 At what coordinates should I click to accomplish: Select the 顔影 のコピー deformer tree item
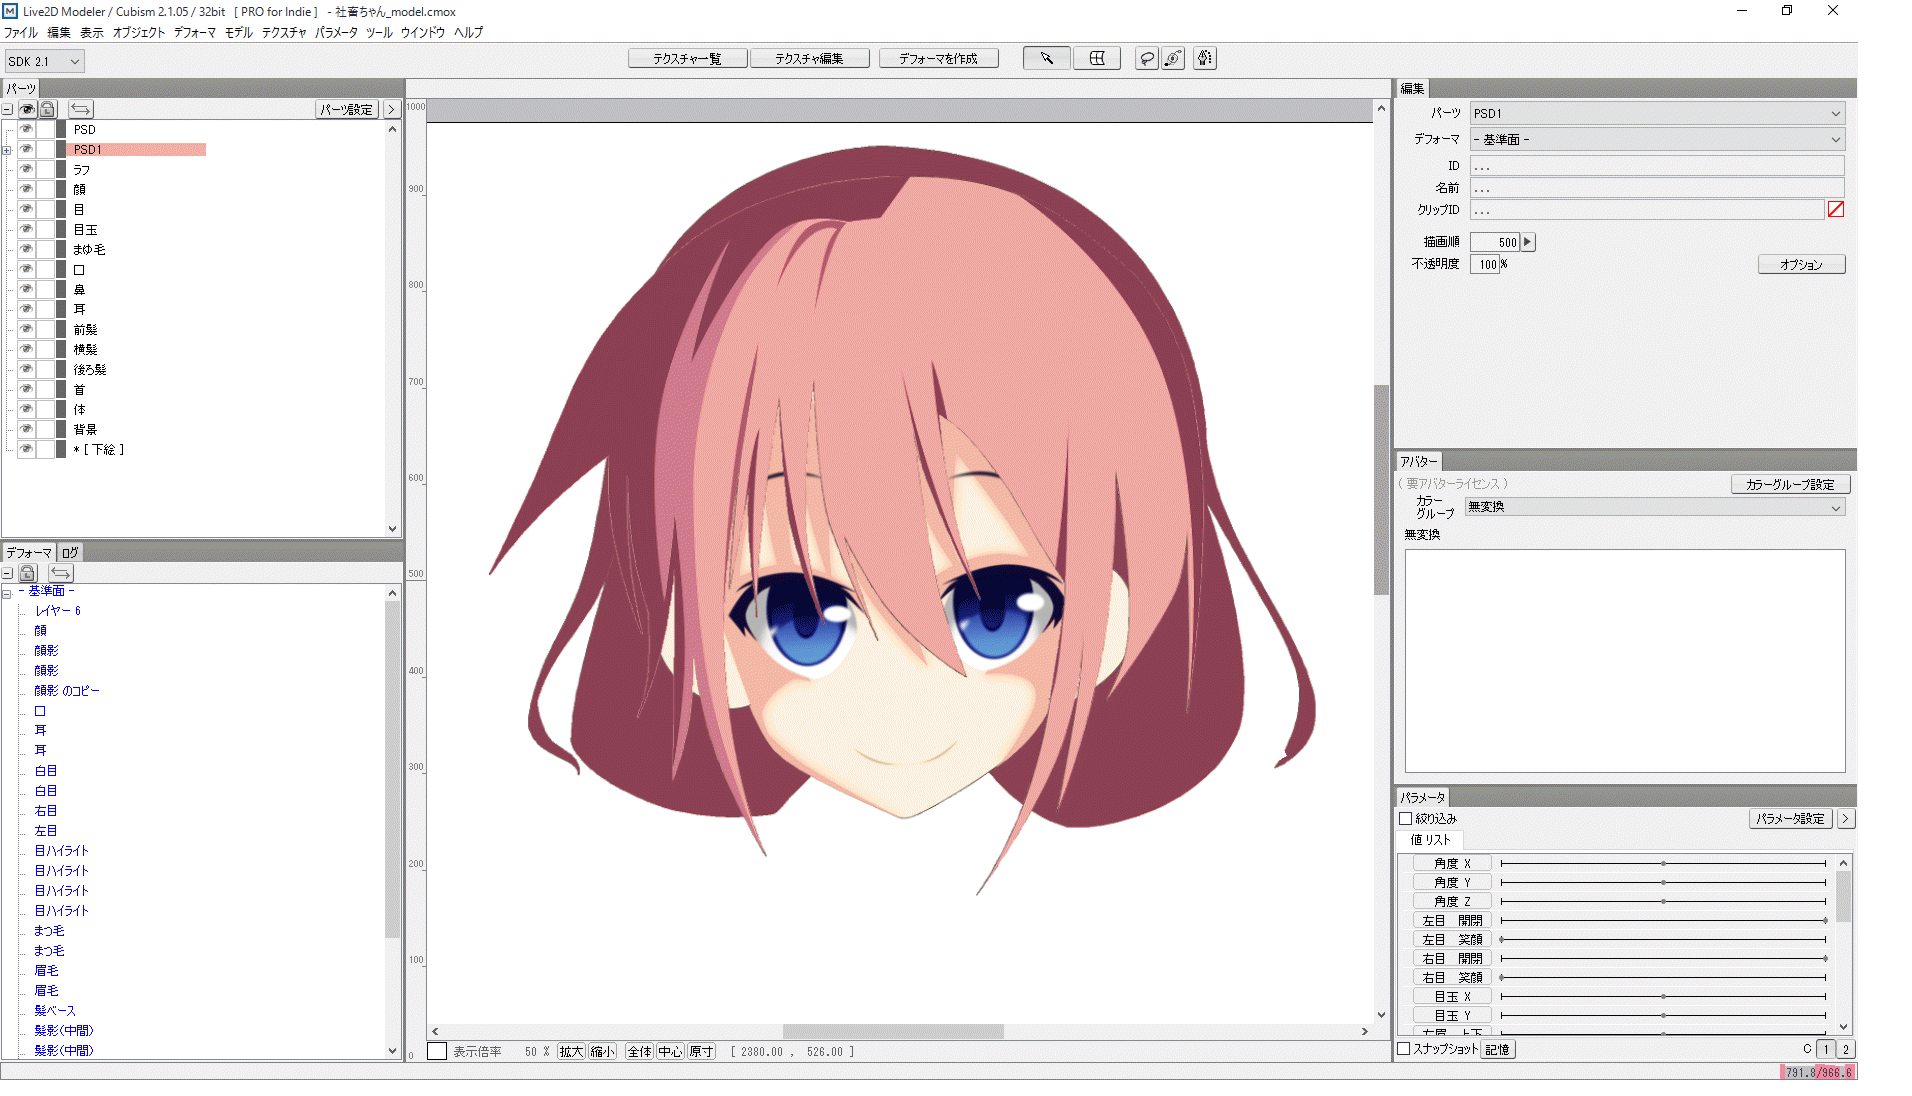pyautogui.click(x=67, y=690)
